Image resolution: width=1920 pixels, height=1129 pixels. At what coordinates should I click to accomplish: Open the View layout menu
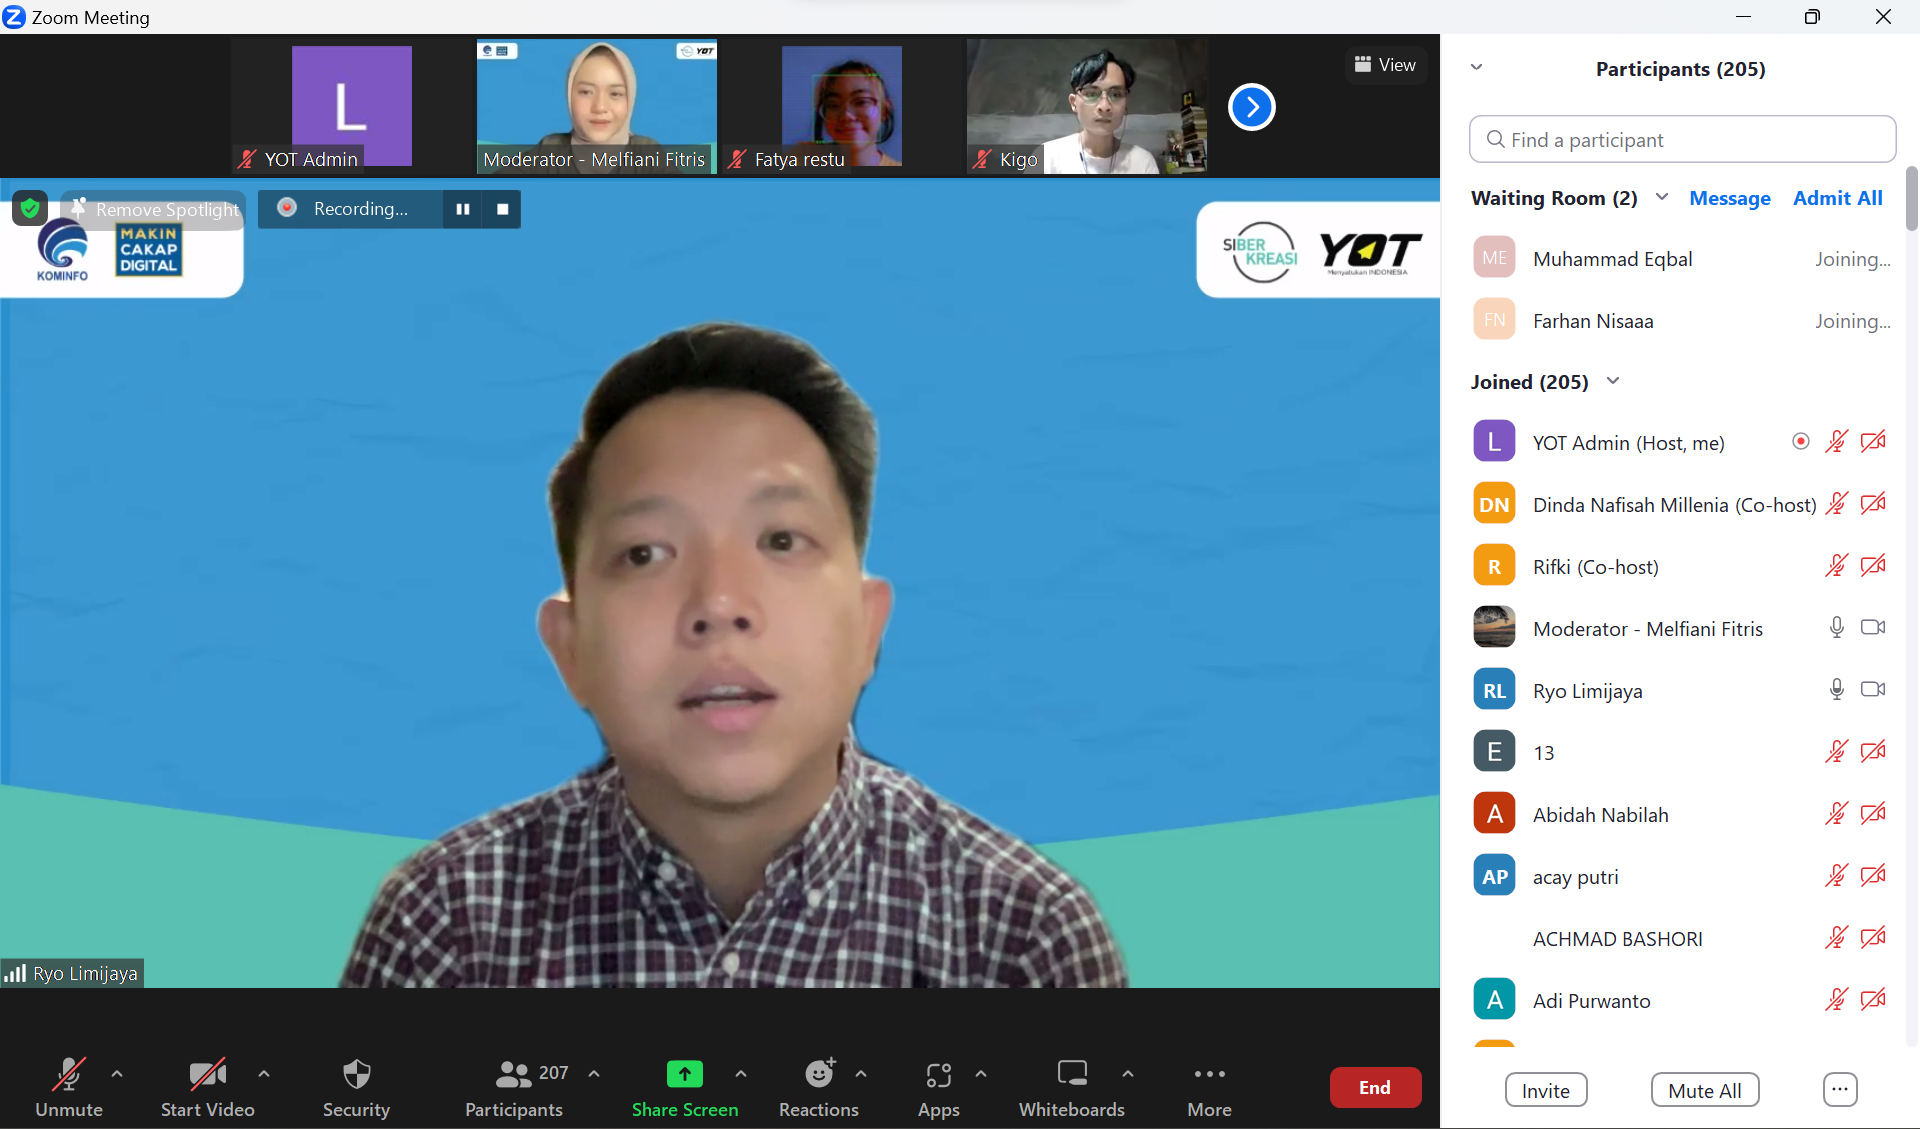coord(1385,65)
